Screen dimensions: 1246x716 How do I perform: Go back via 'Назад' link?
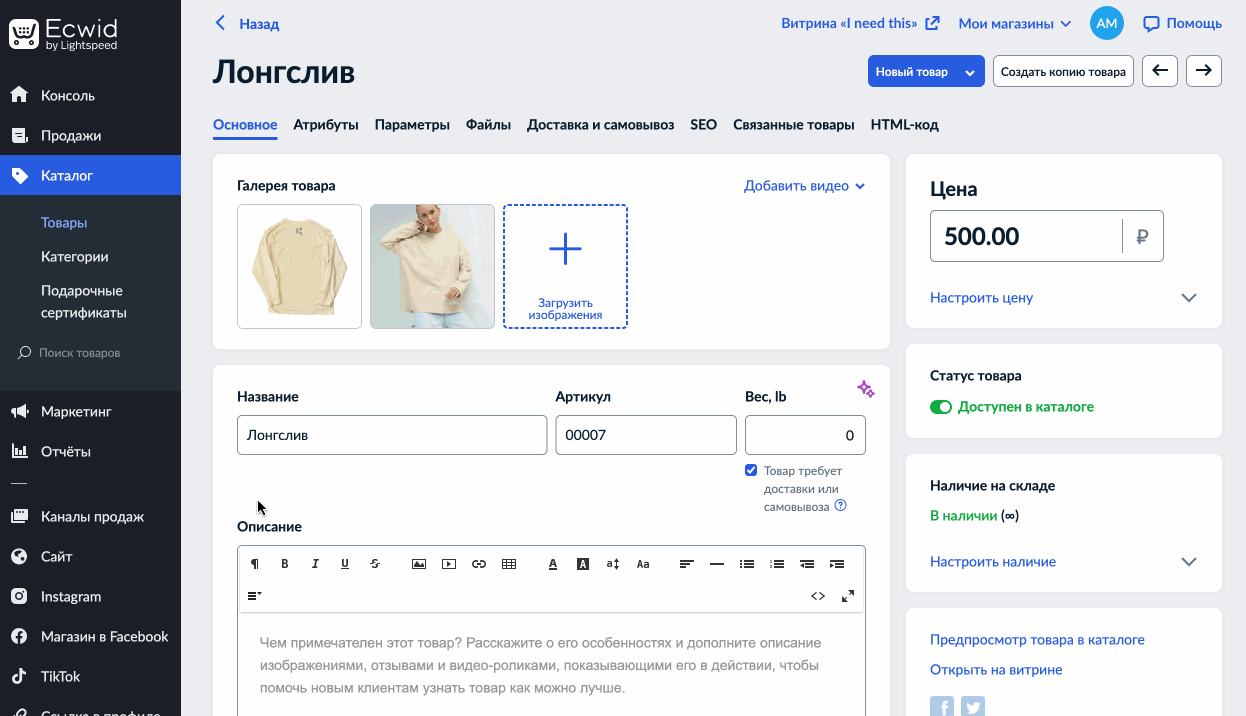tap(247, 23)
